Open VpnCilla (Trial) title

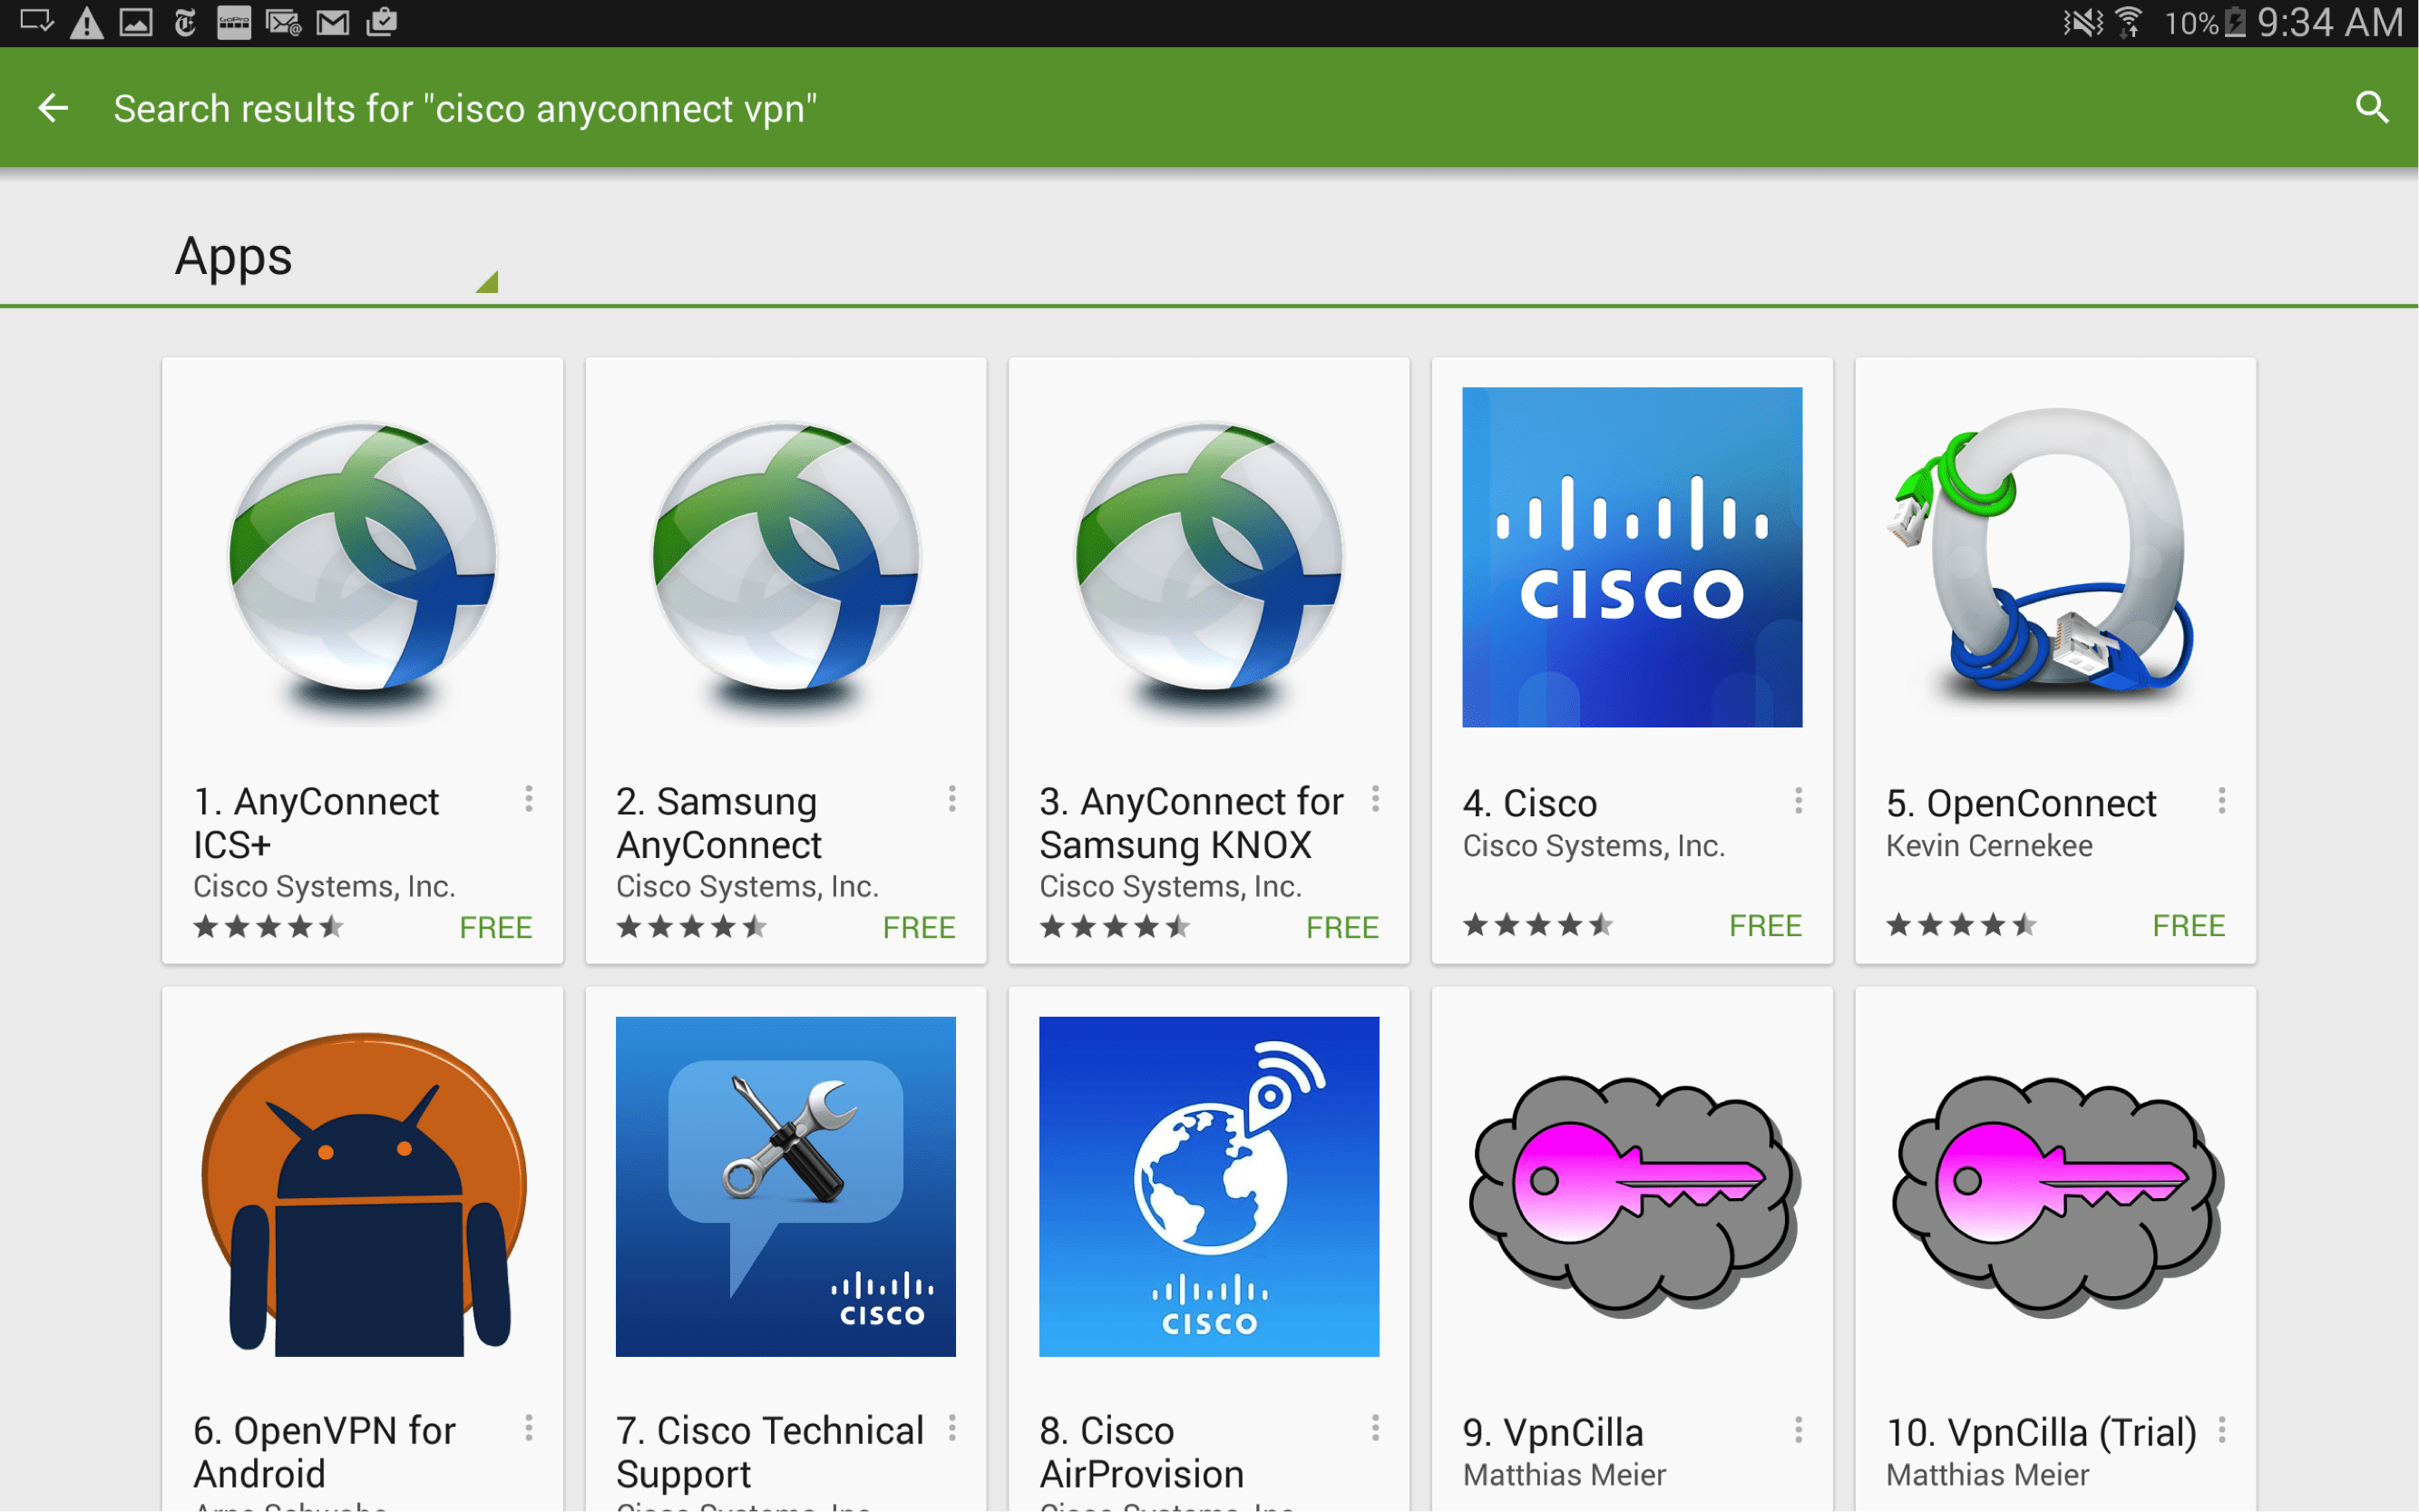(x=2040, y=1432)
